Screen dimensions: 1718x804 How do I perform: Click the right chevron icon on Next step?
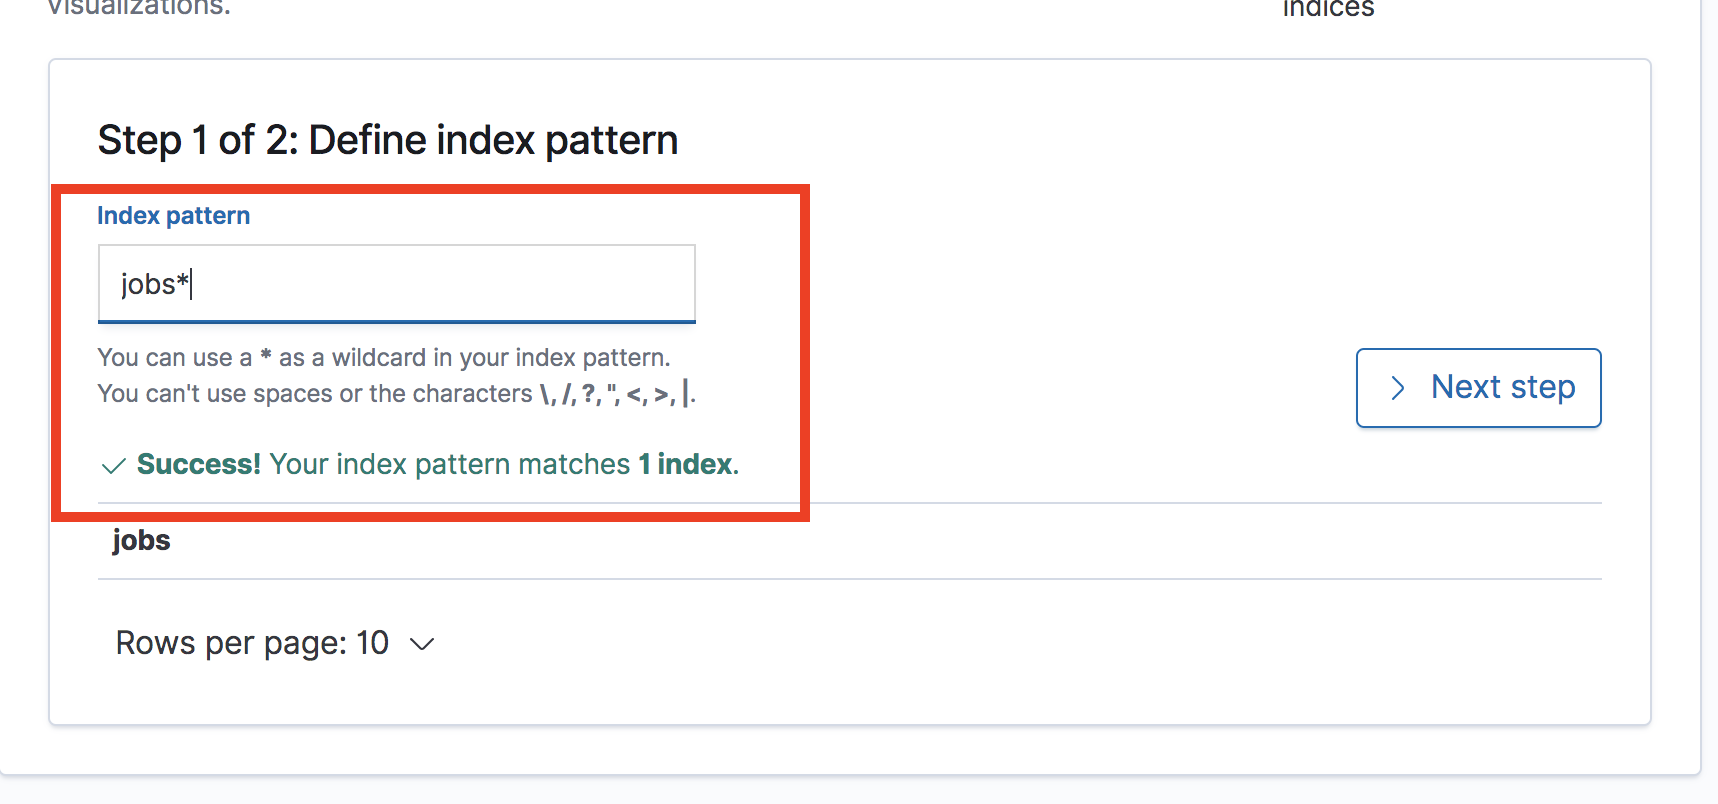pos(1398,388)
